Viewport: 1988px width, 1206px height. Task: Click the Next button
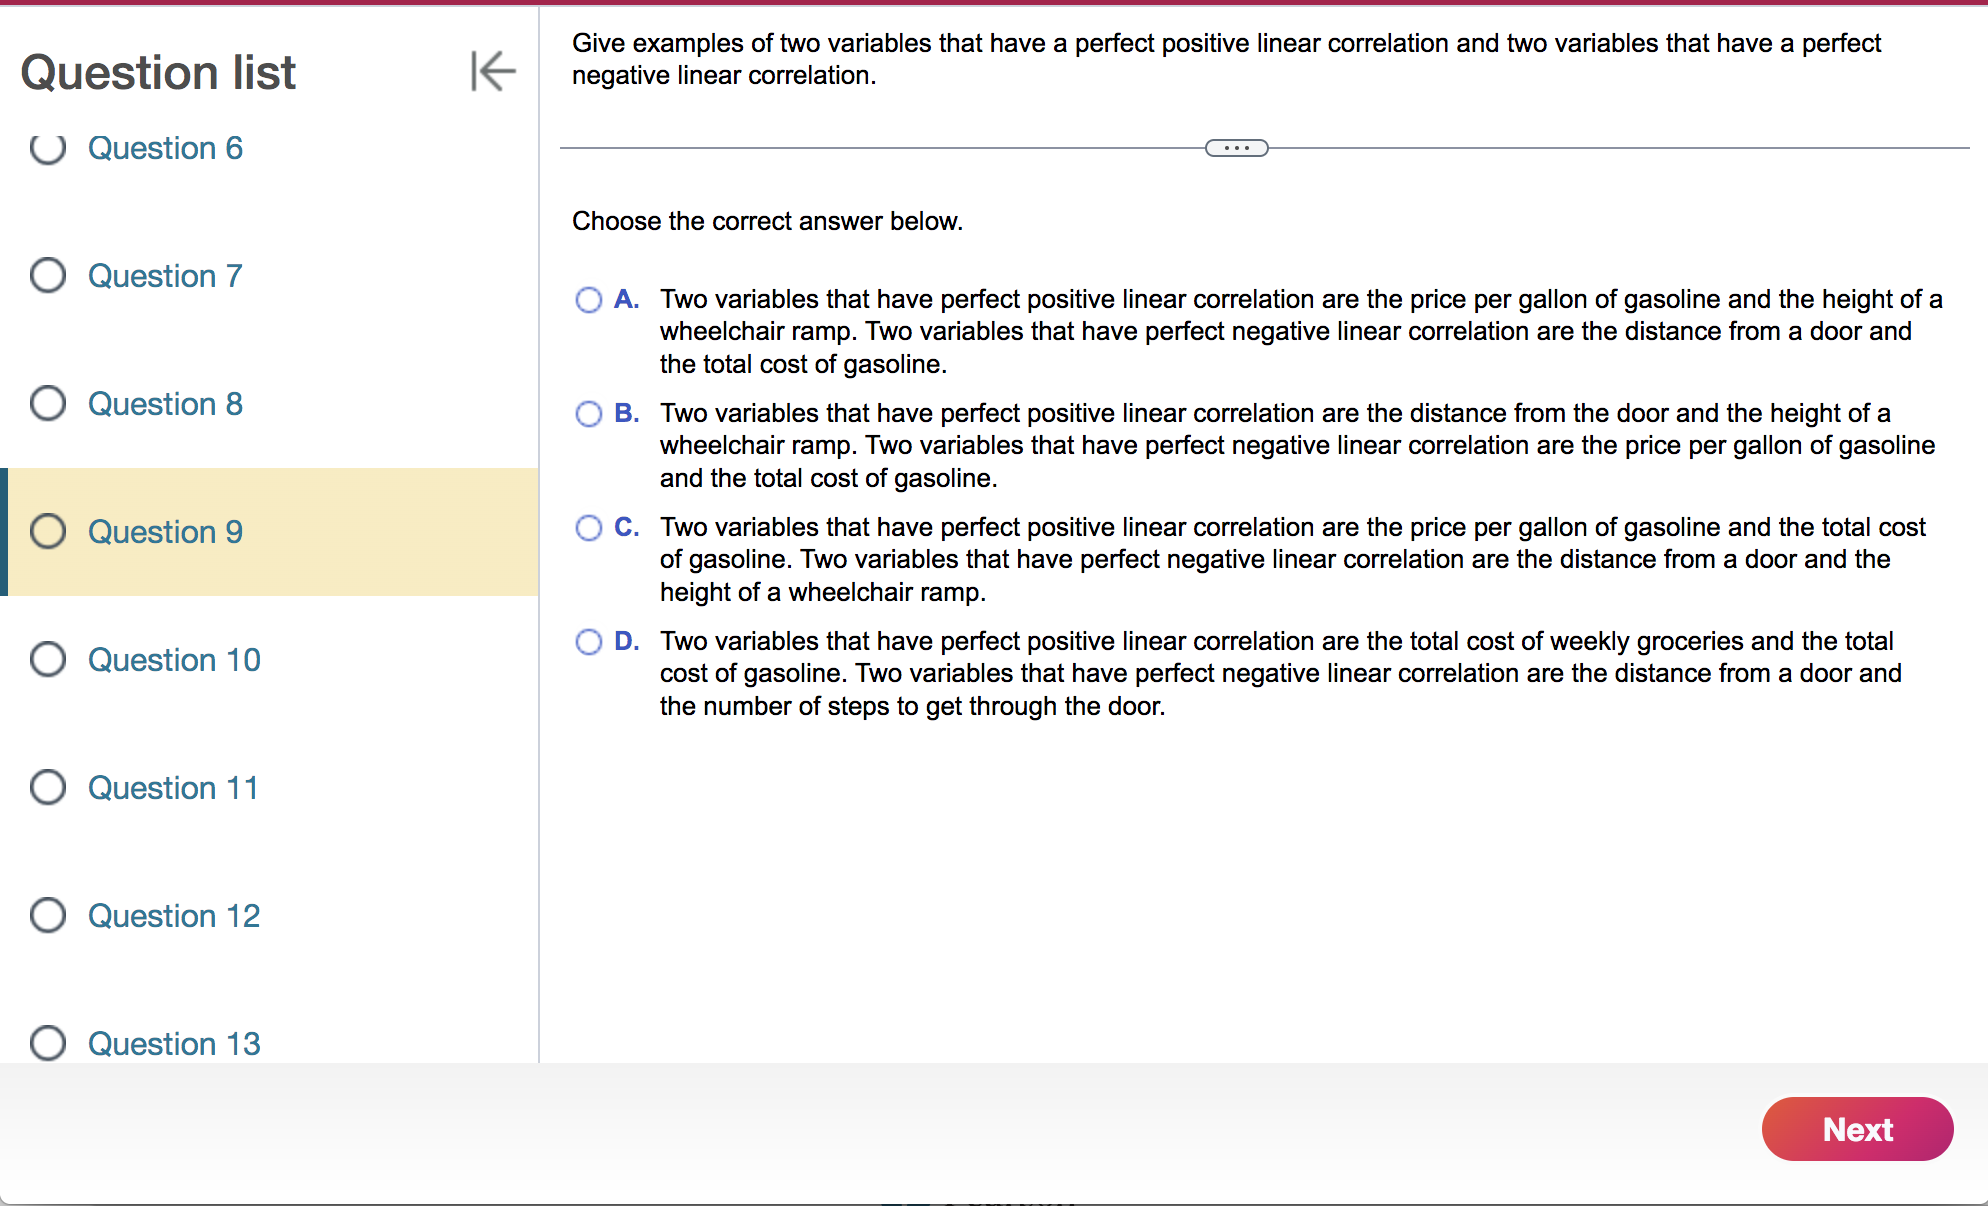[1857, 1129]
